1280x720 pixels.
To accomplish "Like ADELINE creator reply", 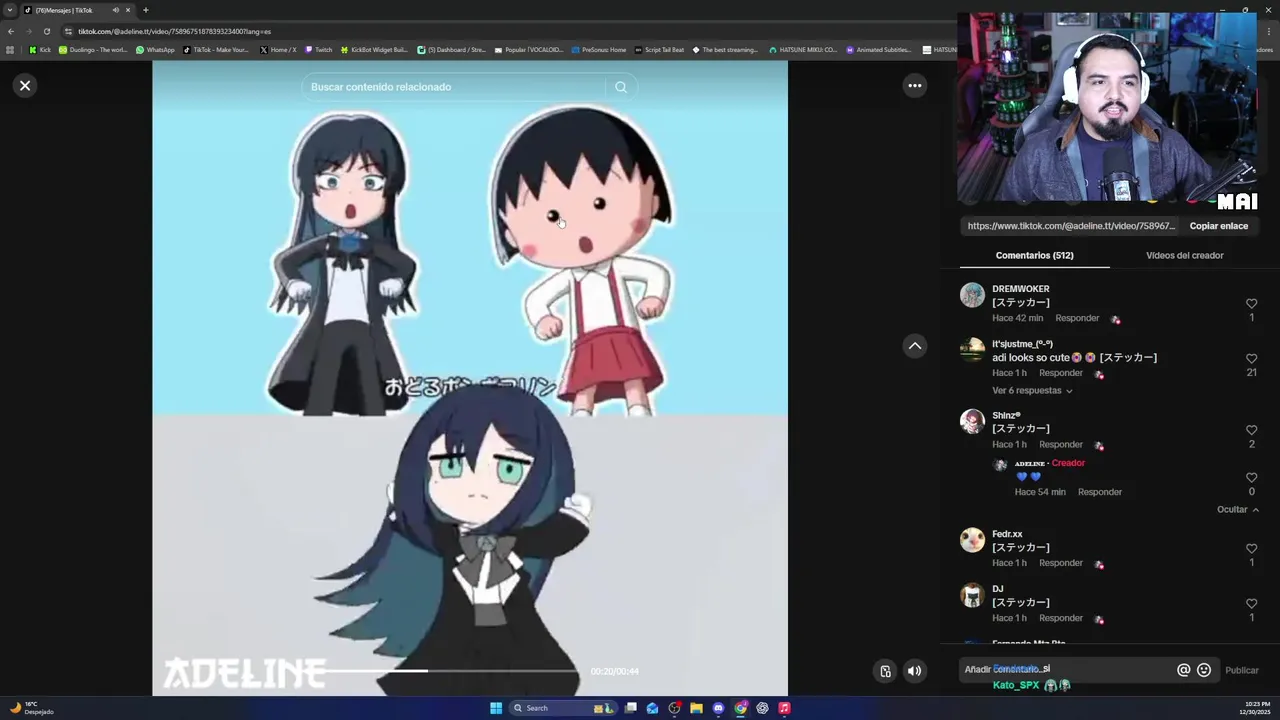I will (1251, 477).
